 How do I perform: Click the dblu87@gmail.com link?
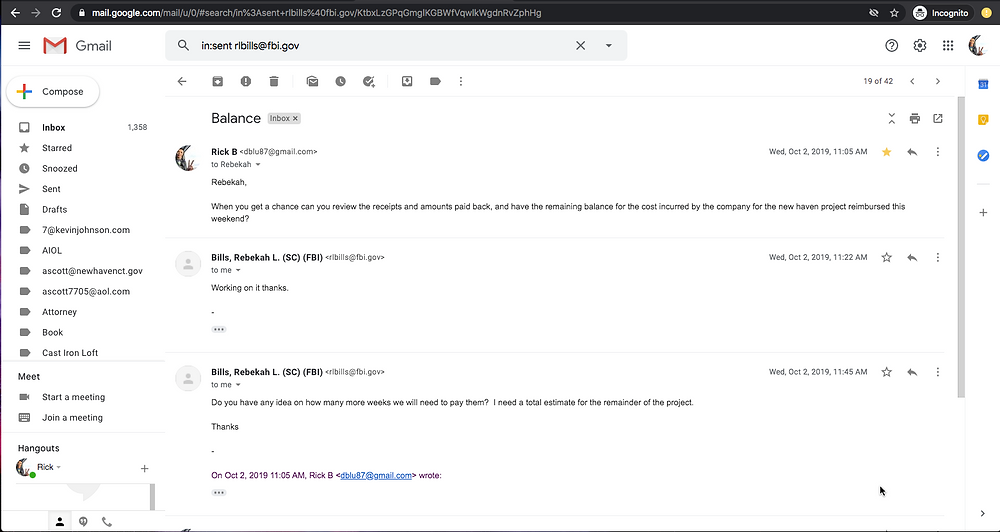pos(376,475)
